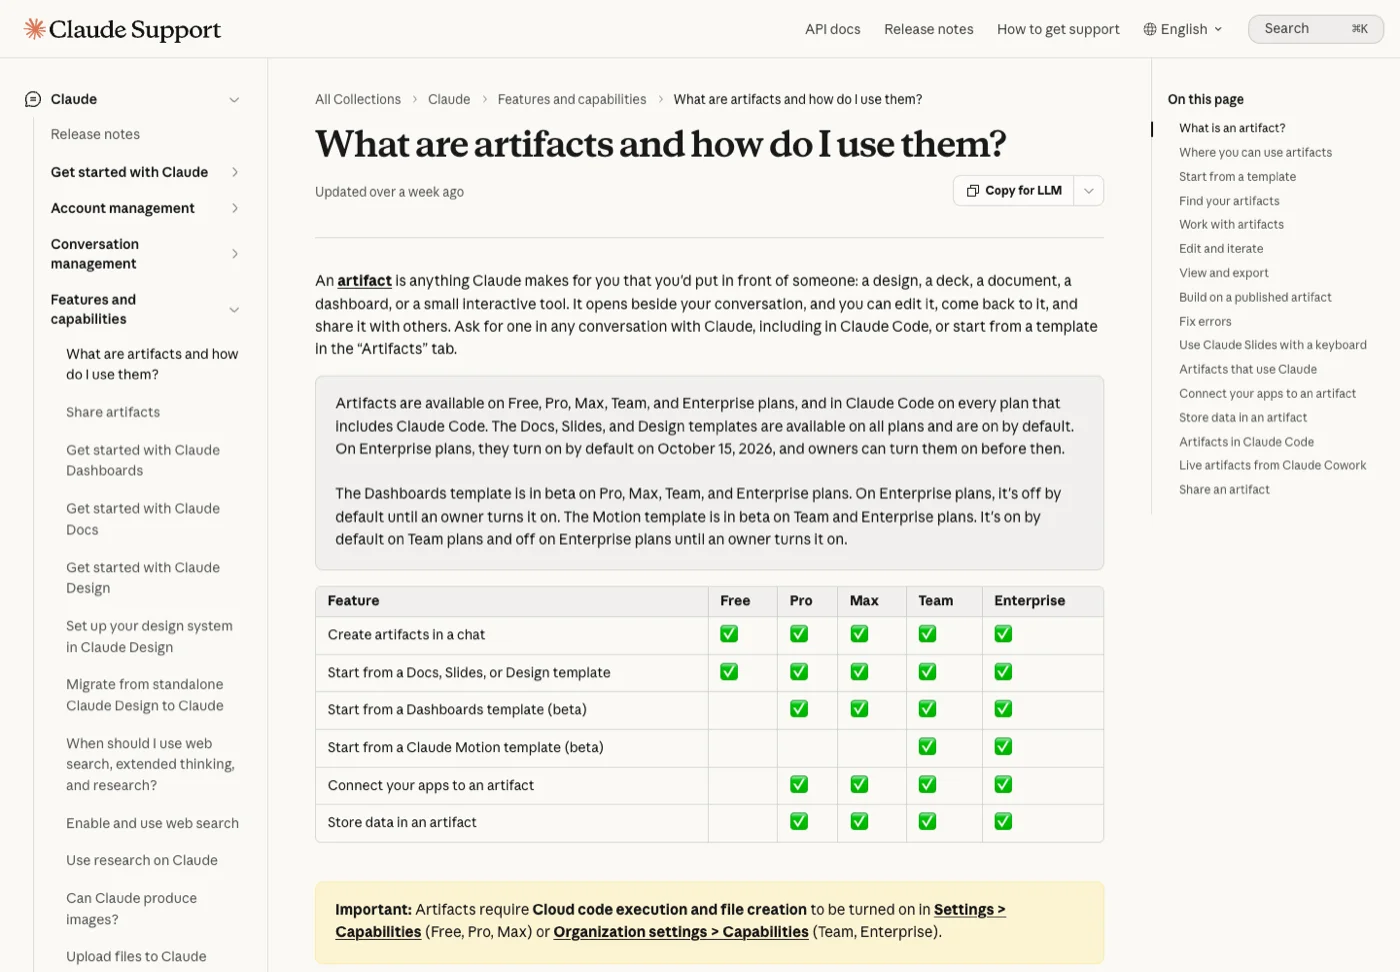
Task: Click the Free checkmark for Create artifacts in a chat
Action: (729, 634)
